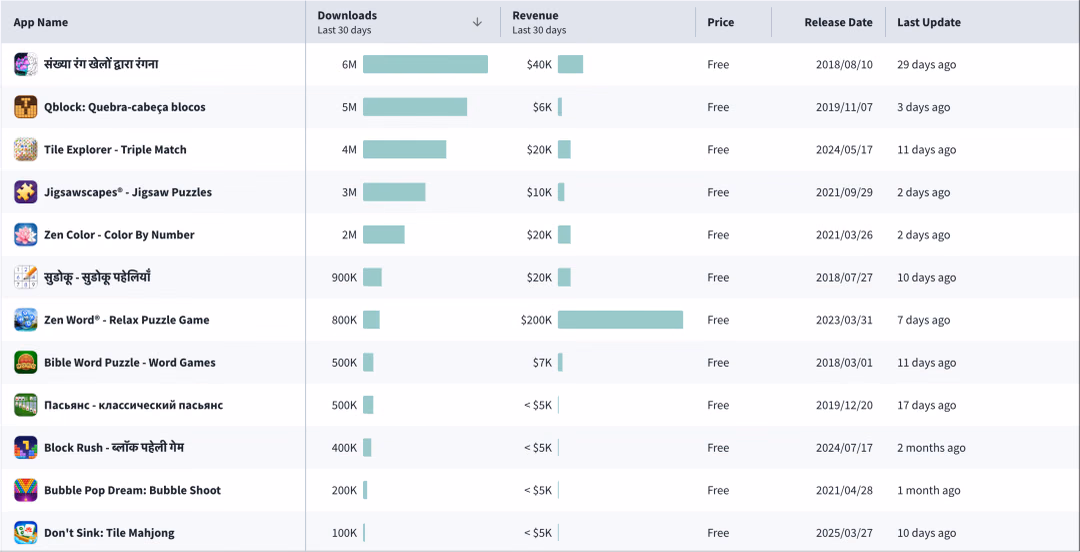Click release date 2025/03/27
The width and height of the screenshot is (1080, 552).
tap(844, 533)
